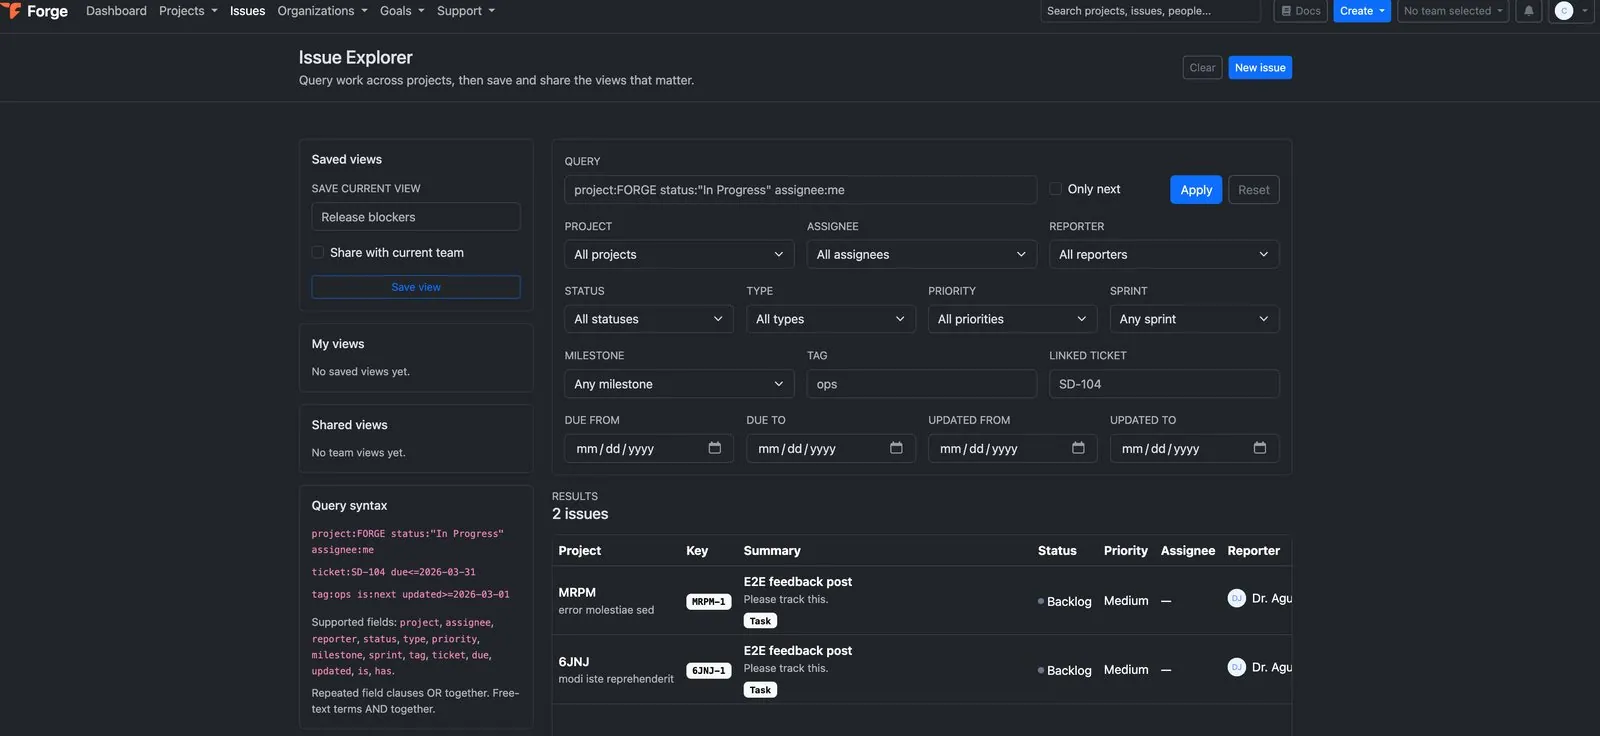Open the Updated To calendar picker icon
The height and width of the screenshot is (736, 1600).
click(1260, 448)
